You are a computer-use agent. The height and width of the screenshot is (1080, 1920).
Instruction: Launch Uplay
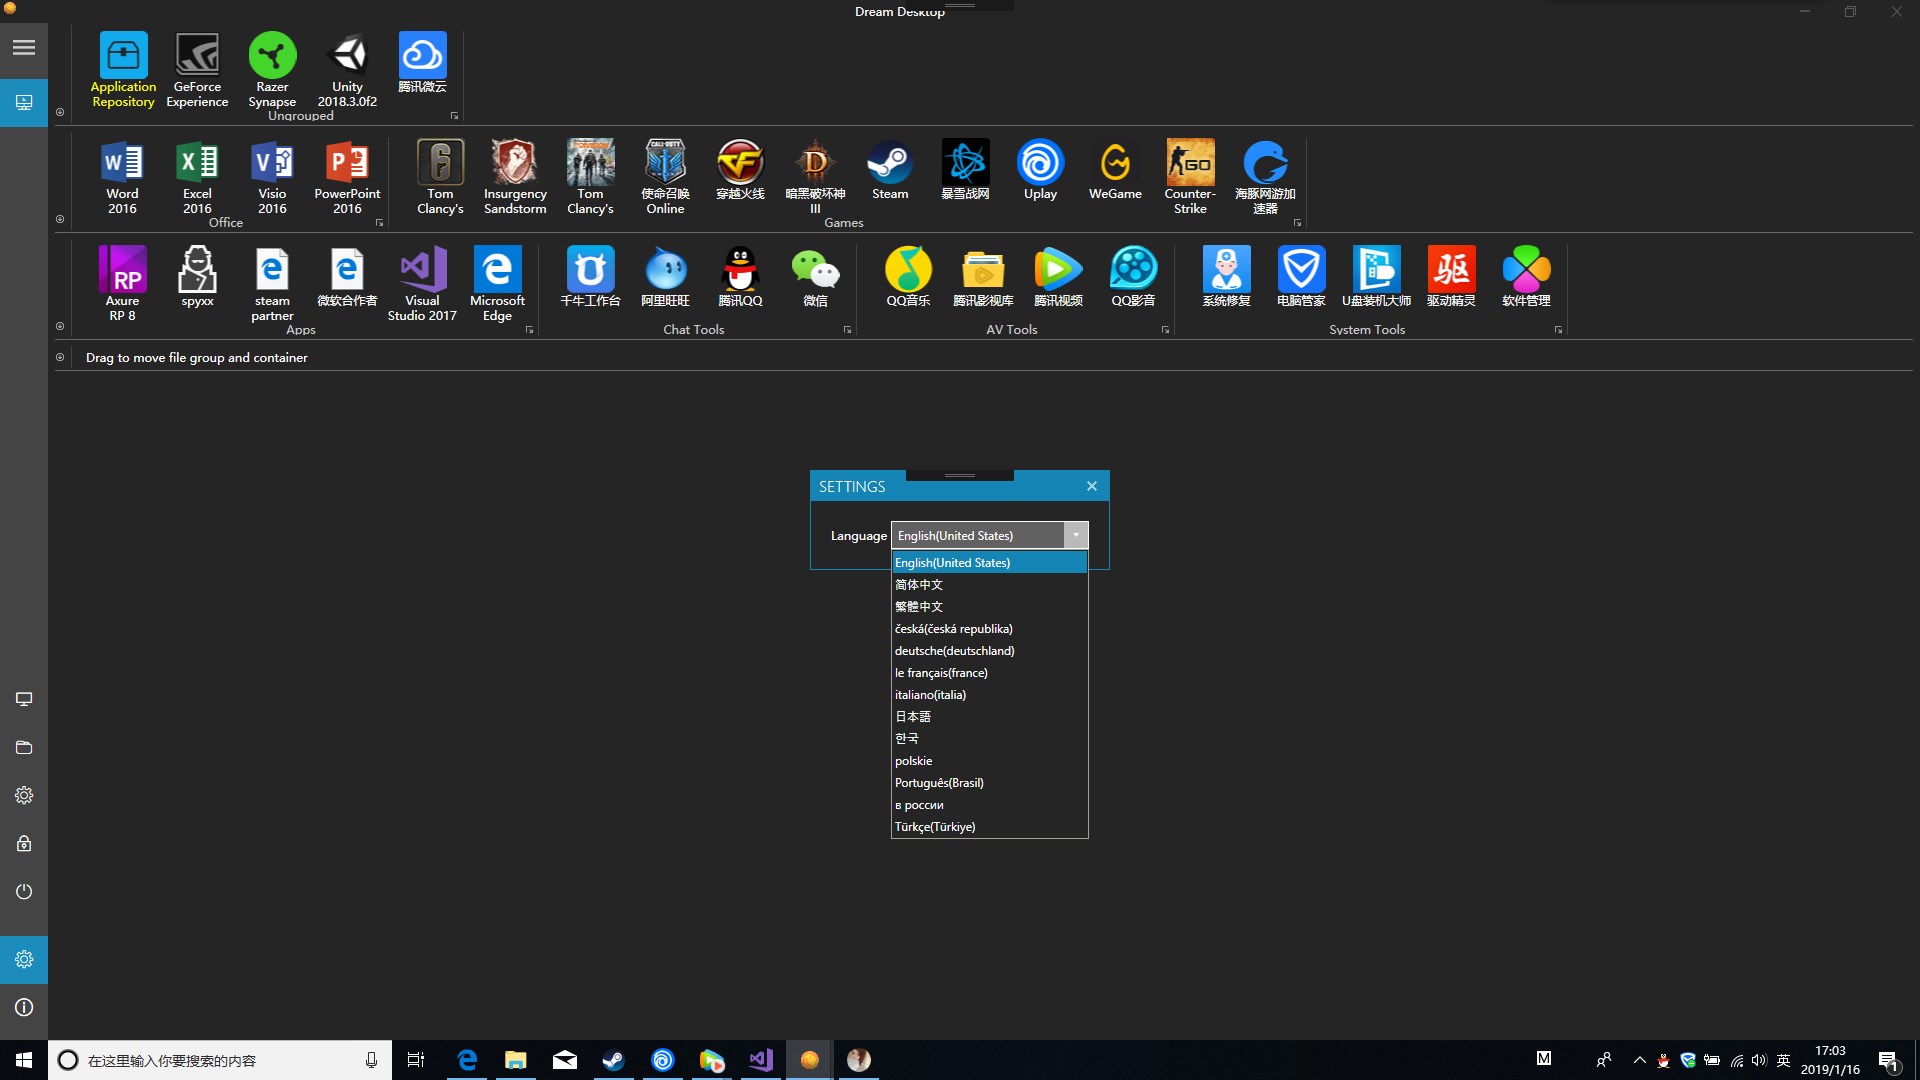[x=1040, y=170]
